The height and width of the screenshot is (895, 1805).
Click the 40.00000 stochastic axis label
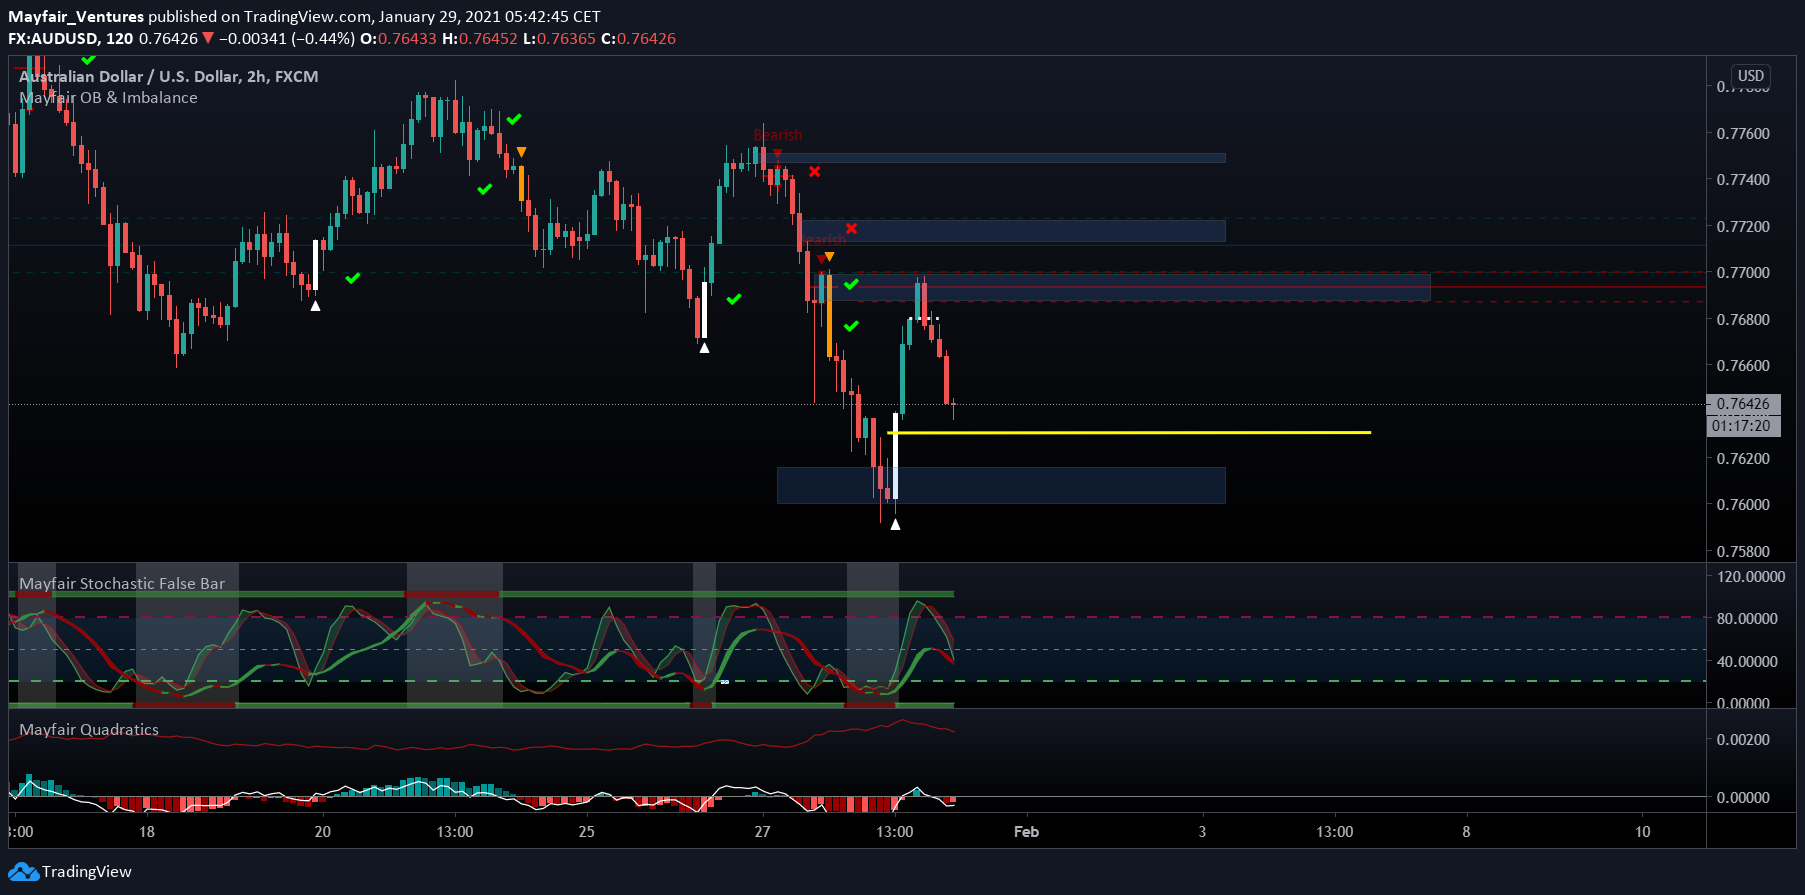(1747, 661)
